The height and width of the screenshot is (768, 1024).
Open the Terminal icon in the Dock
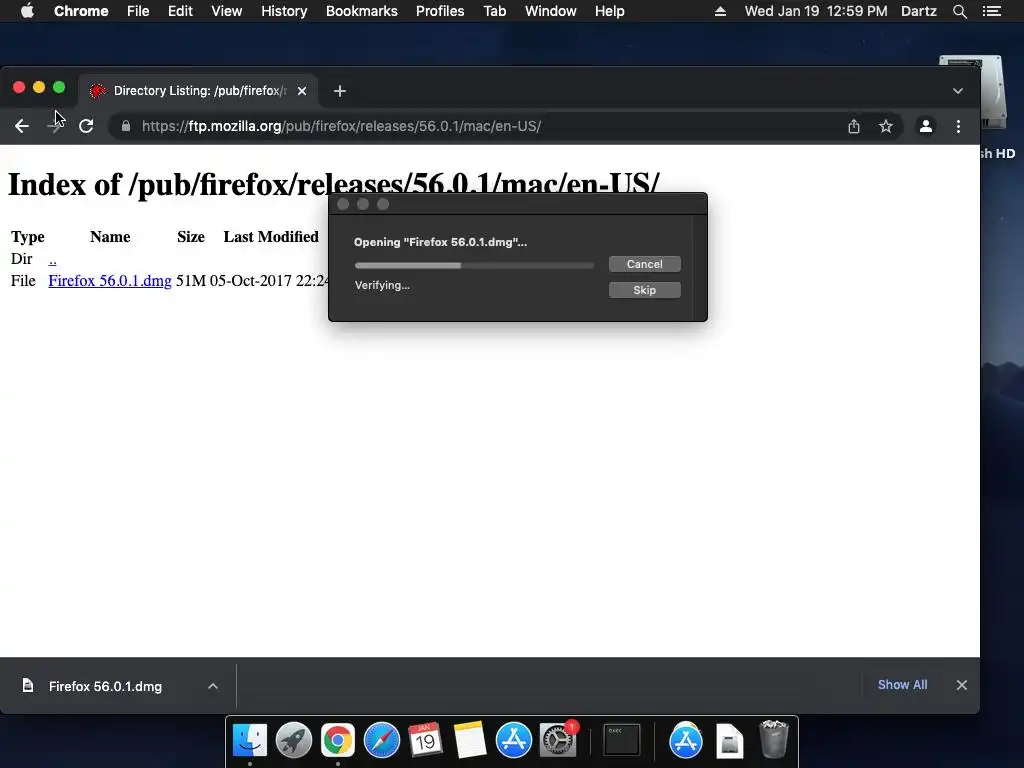[622, 741]
